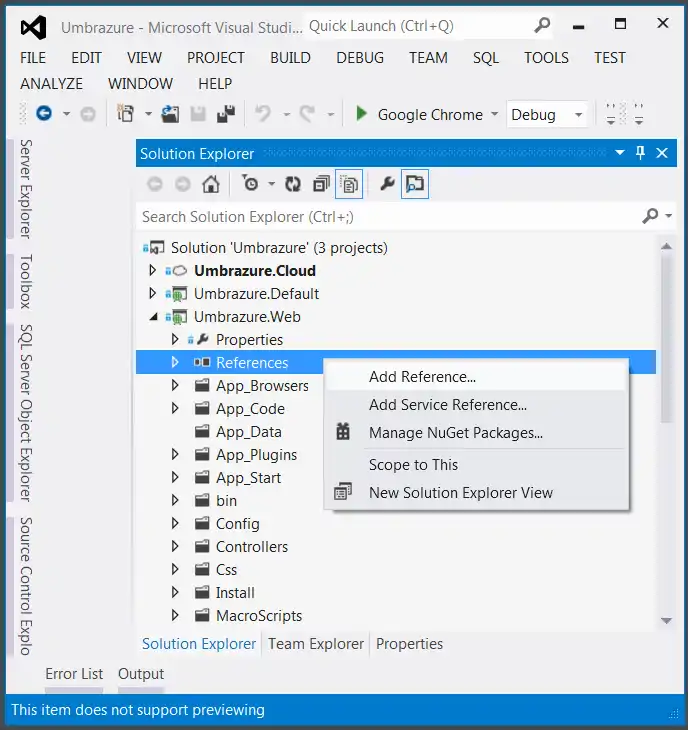Screen dimensions: 688x730
Task: Select Scope to This in context menu
Action: pos(476,465)
